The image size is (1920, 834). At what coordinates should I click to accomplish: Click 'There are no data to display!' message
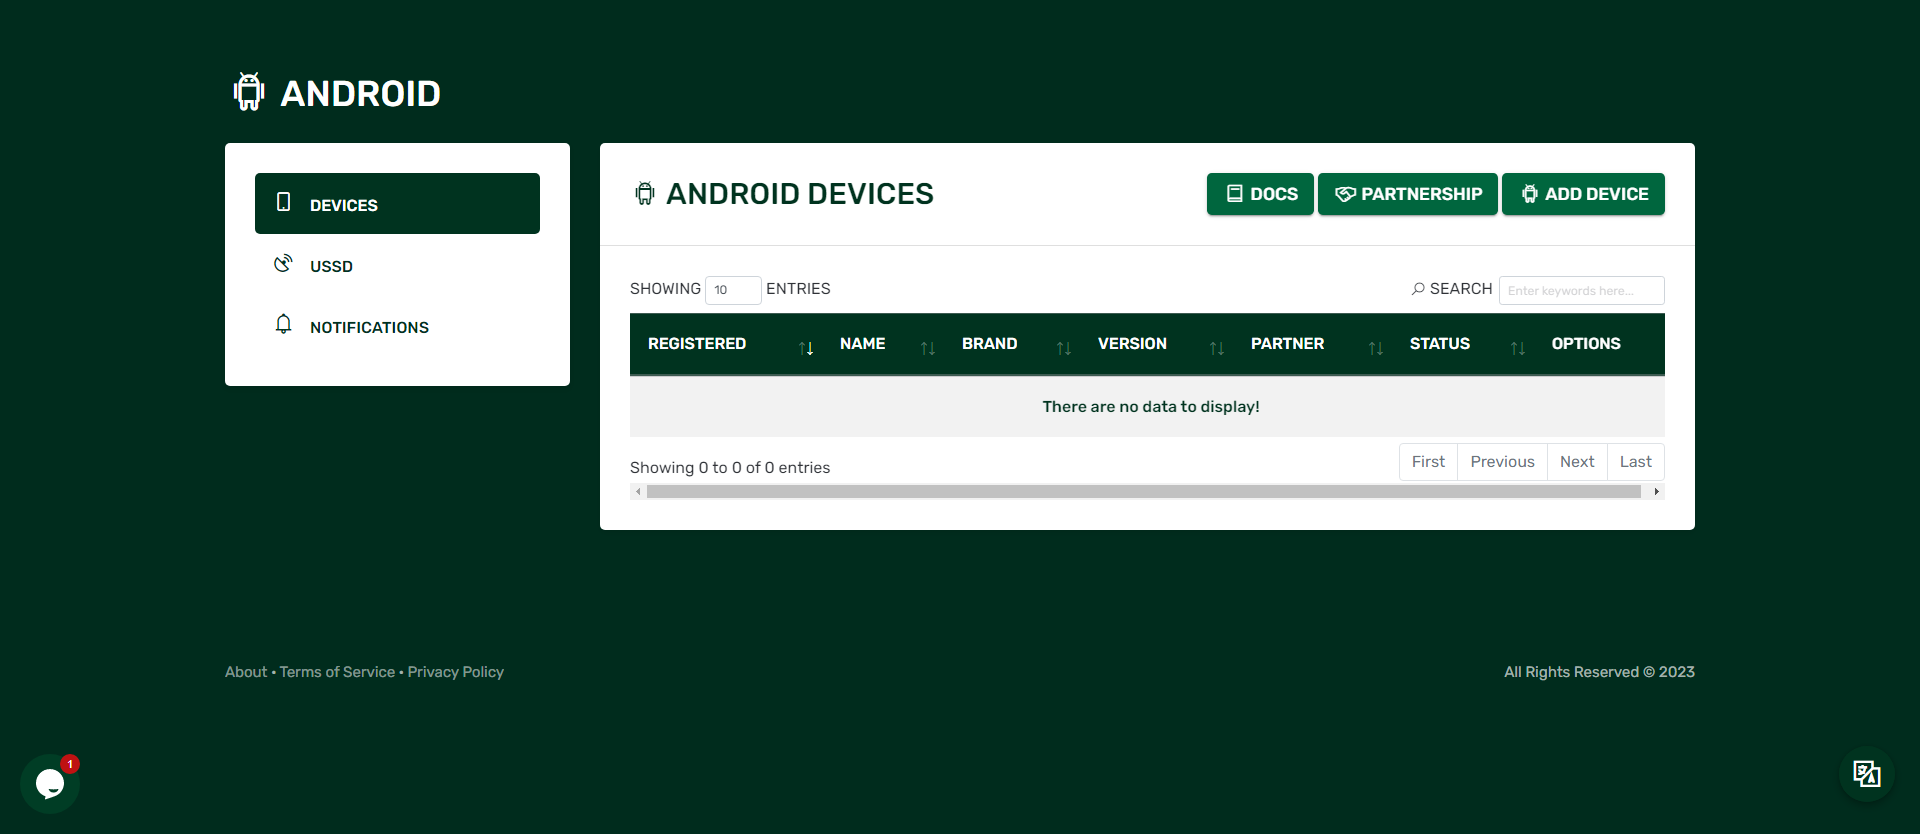pos(1151,407)
